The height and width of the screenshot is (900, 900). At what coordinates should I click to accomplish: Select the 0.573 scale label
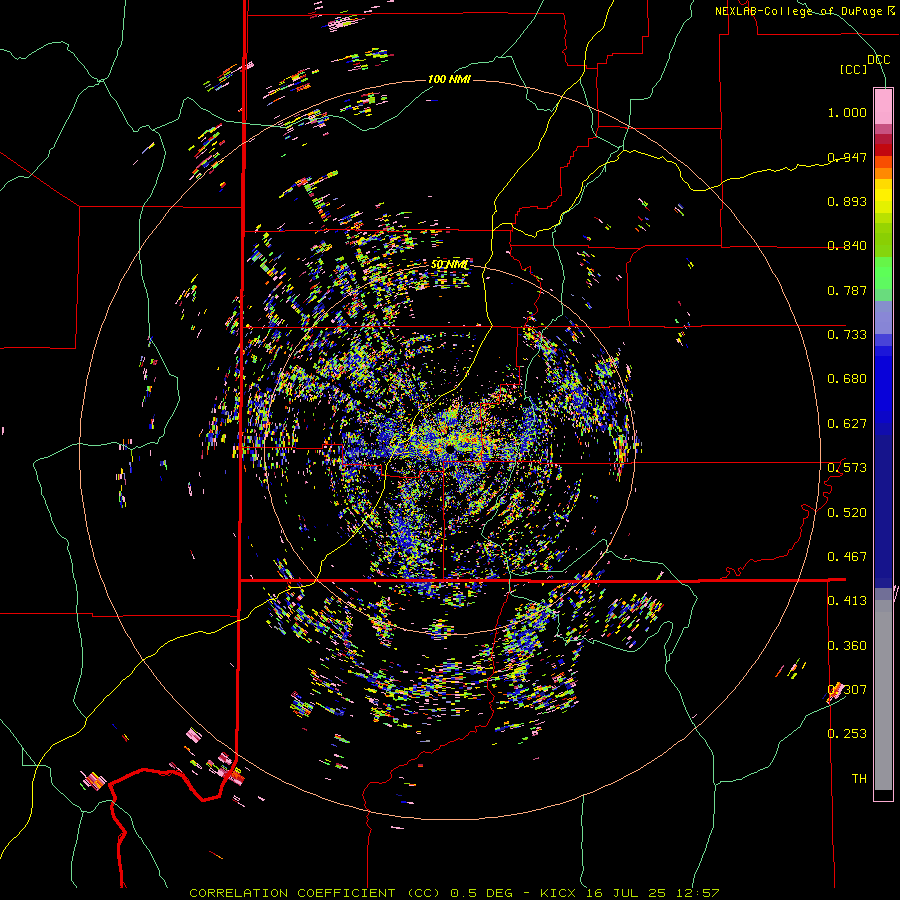pyautogui.click(x=847, y=468)
